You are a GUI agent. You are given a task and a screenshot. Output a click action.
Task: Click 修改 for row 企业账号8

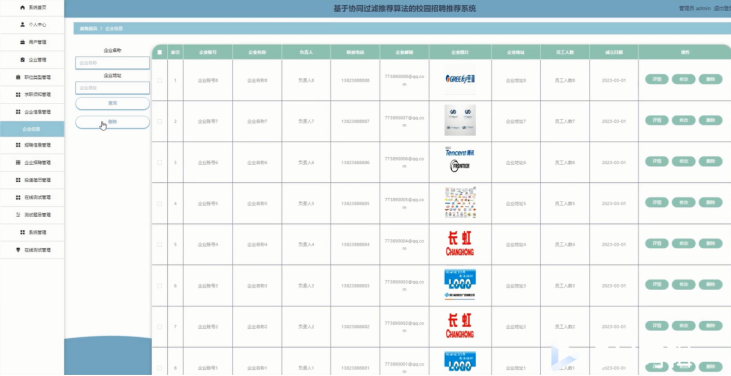(x=684, y=80)
